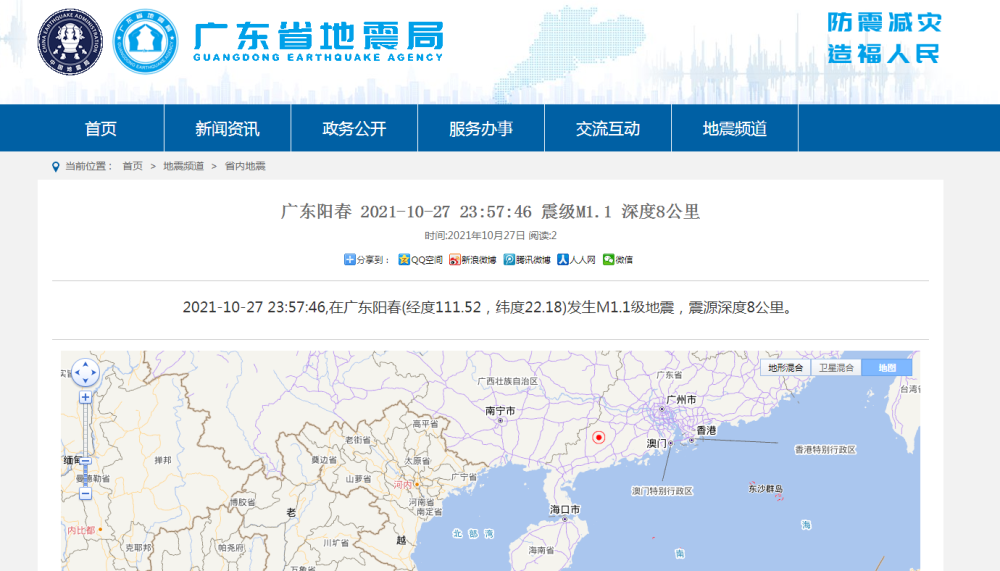Click the 地震频道 breadcrumb link
This screenshot has height=571, width=1000.
tap(183, 166)
